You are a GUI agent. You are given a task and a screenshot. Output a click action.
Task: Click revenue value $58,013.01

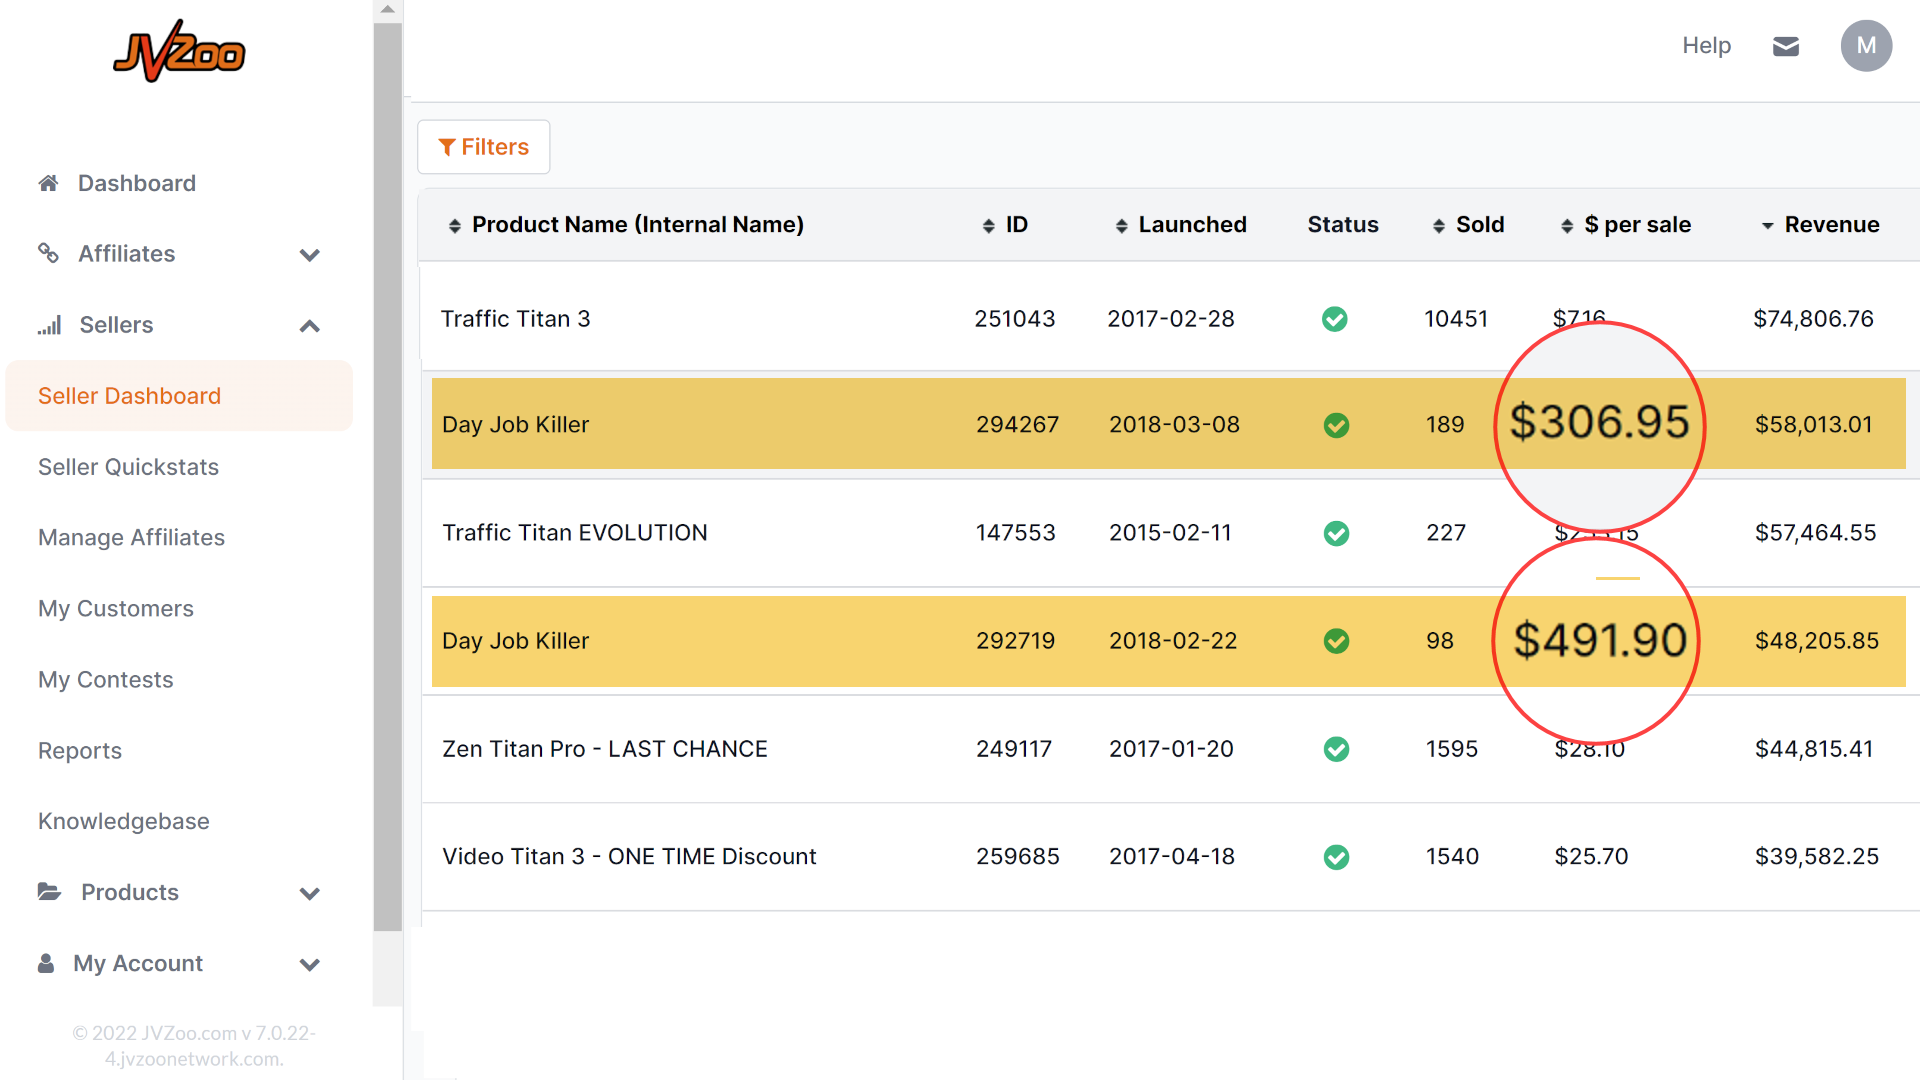coord(1813,425)
